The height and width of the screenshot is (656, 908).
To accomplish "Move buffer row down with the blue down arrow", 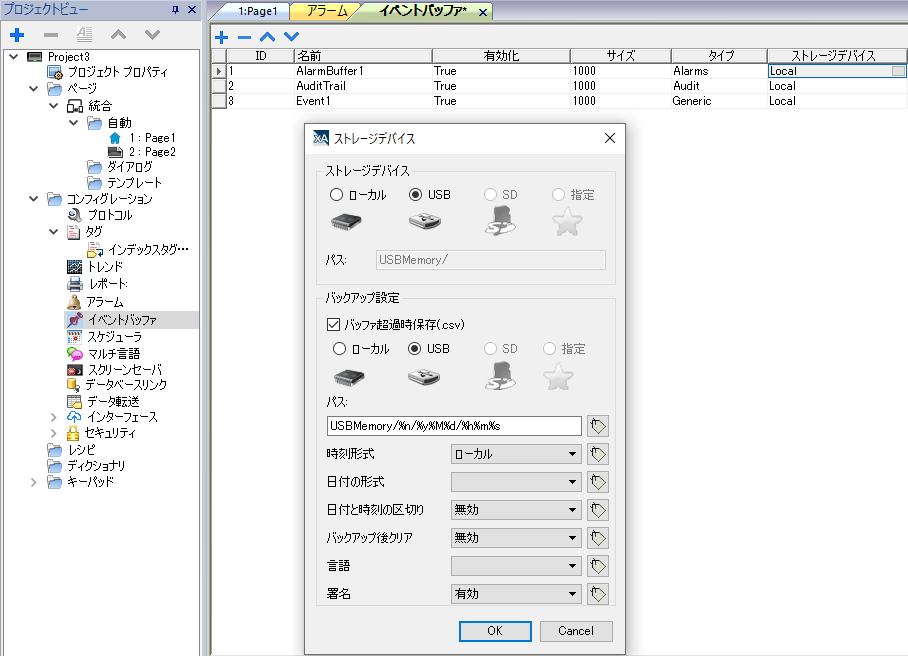I will [x=291, y=37].
